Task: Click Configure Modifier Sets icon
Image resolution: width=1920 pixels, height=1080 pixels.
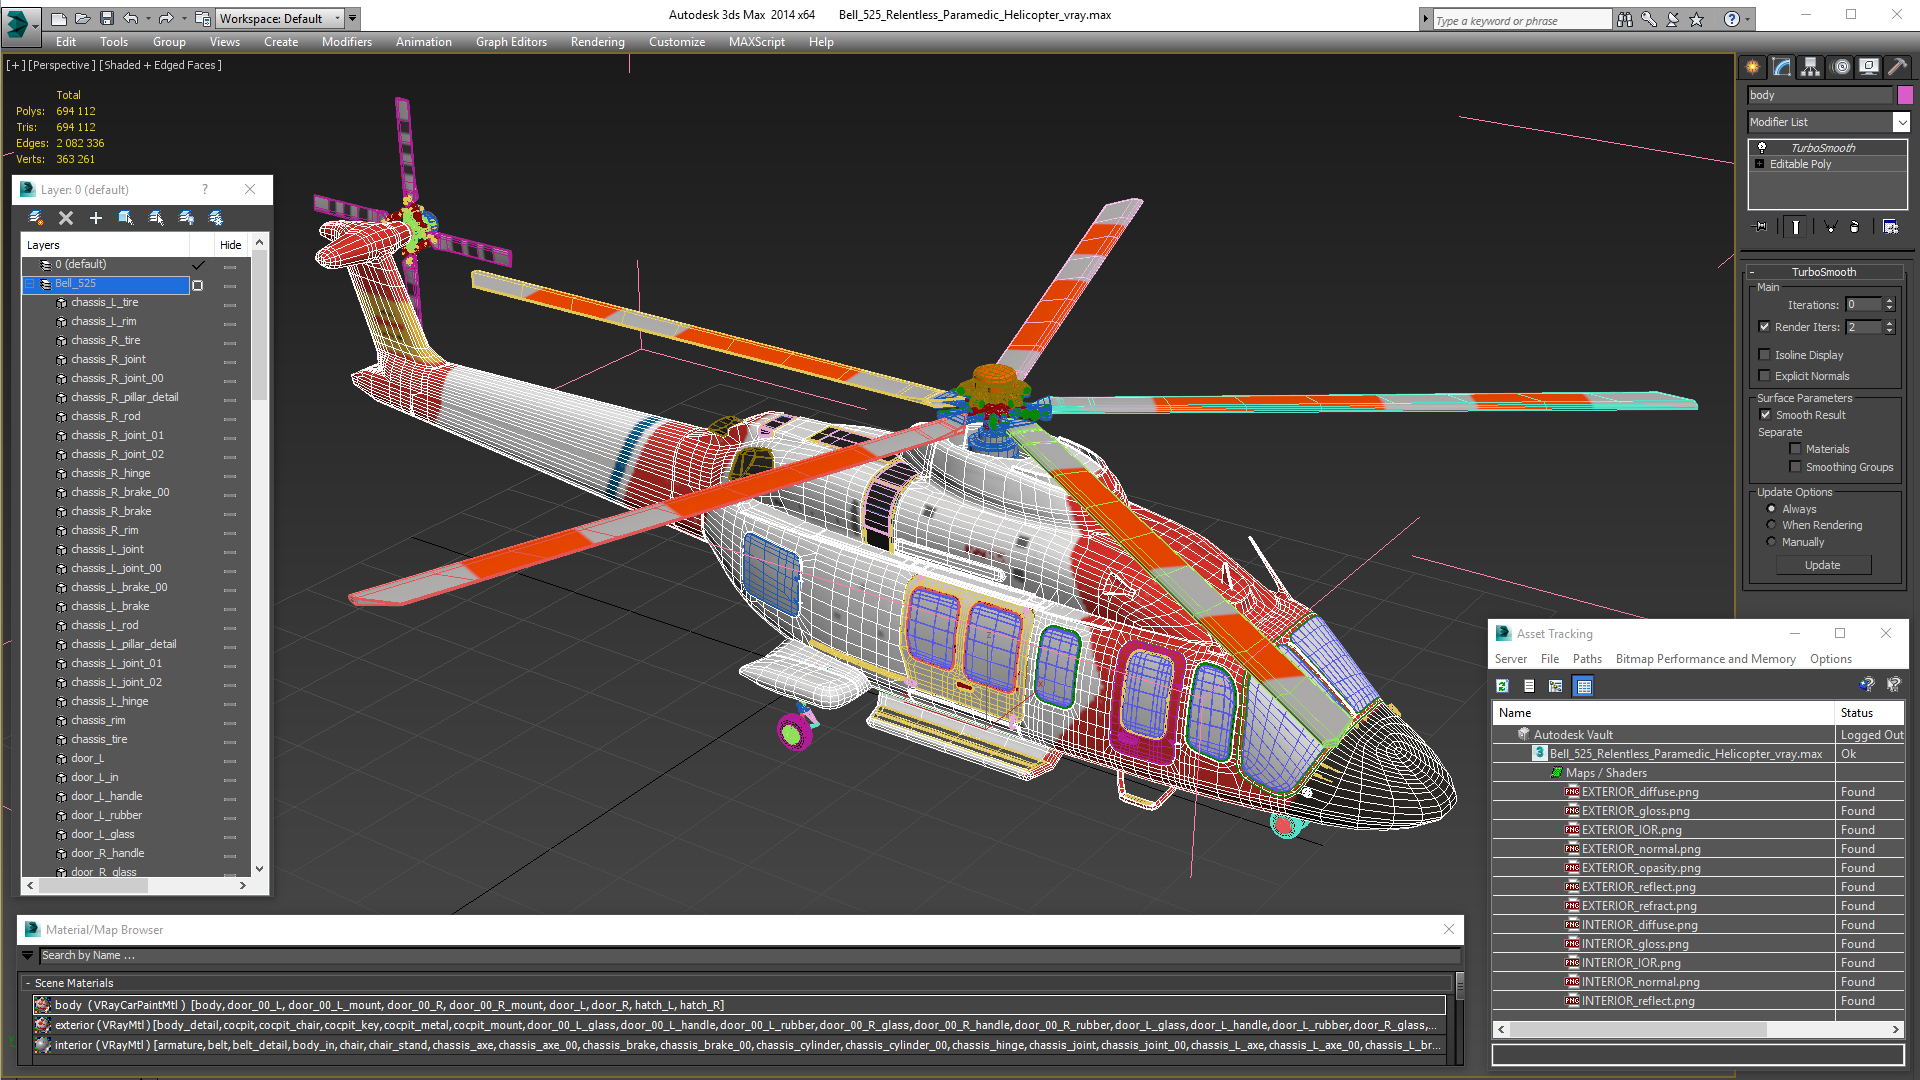Action: (1890, 227)
